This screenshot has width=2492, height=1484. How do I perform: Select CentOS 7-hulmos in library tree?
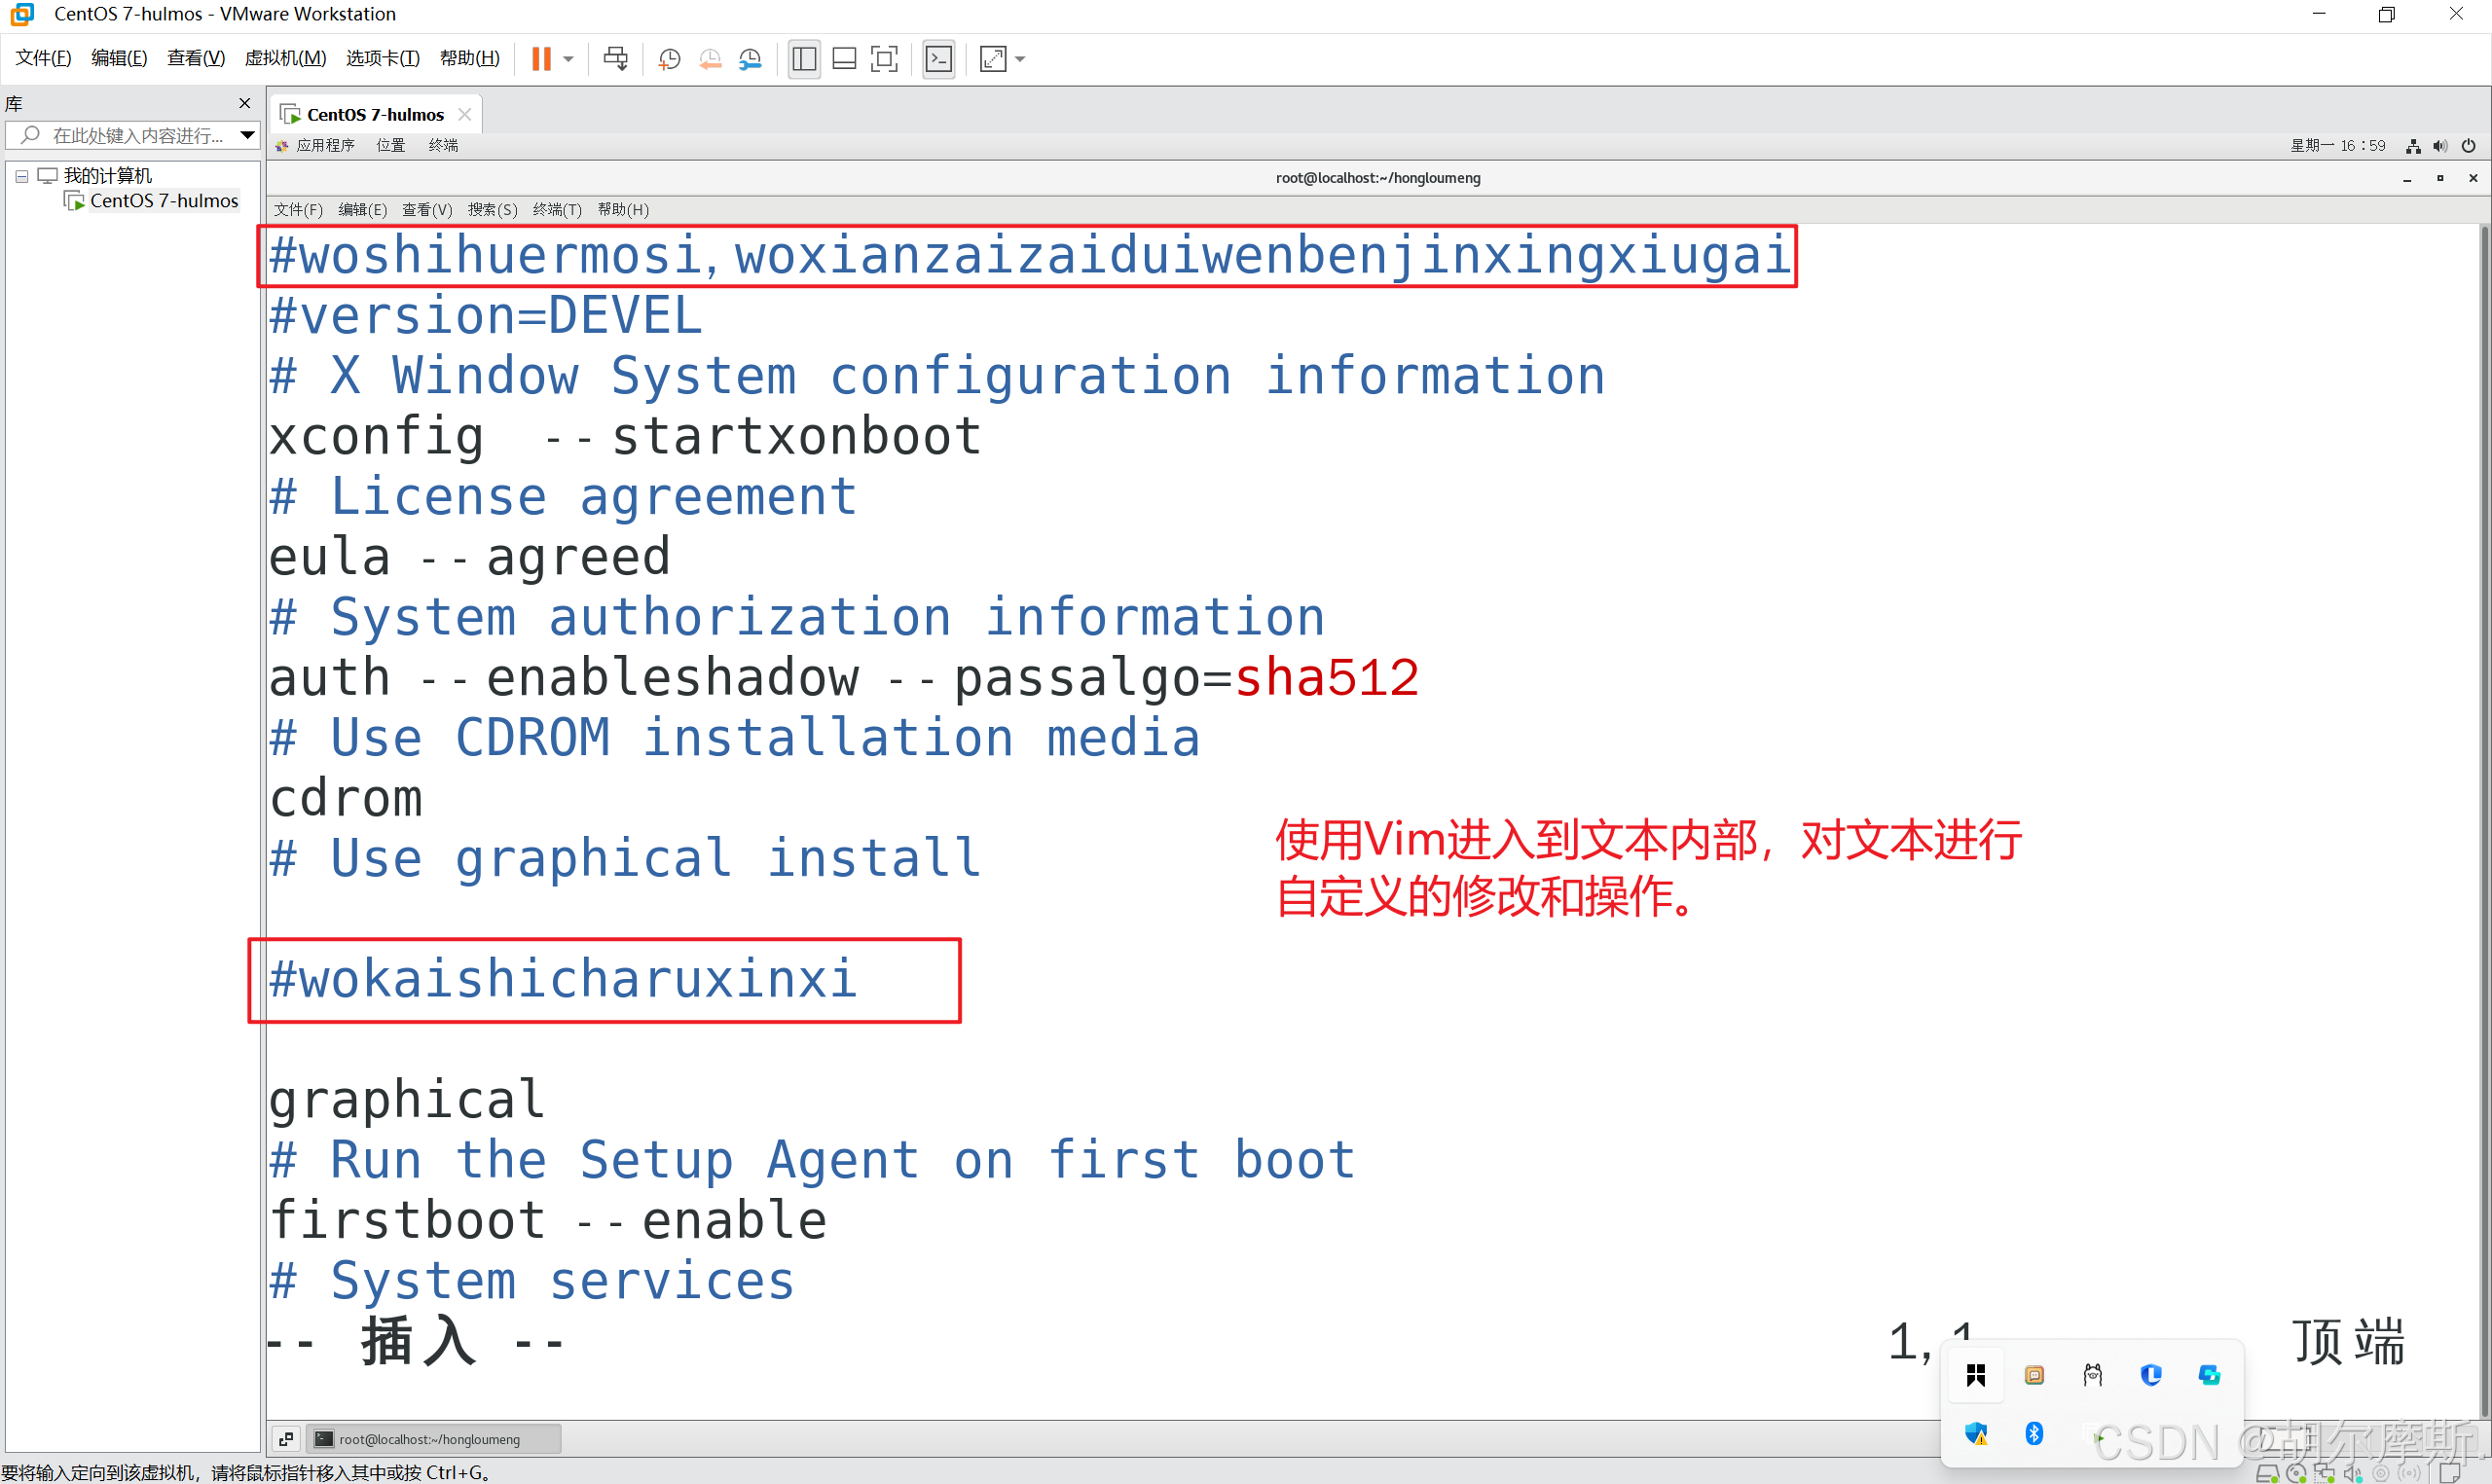[163, 201]
